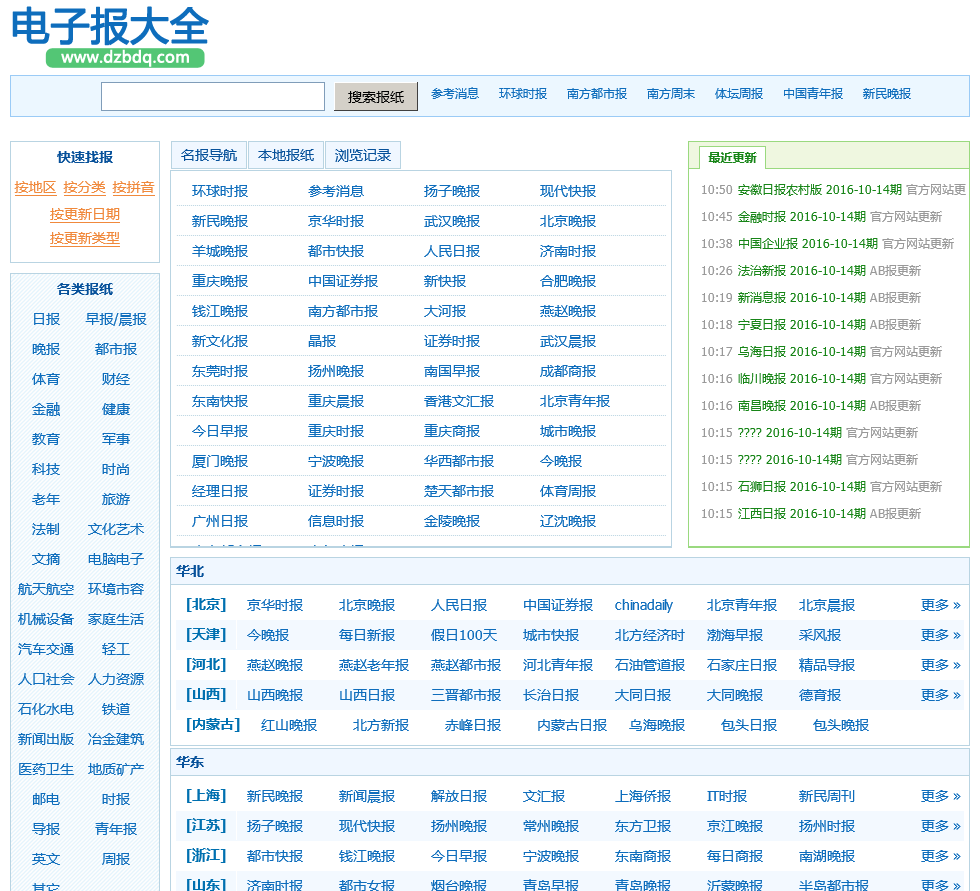The width and height of the screenshot is (980, 891).
Task: Open the 安徽日报农村版 update entry
Action: click(819, 190)
